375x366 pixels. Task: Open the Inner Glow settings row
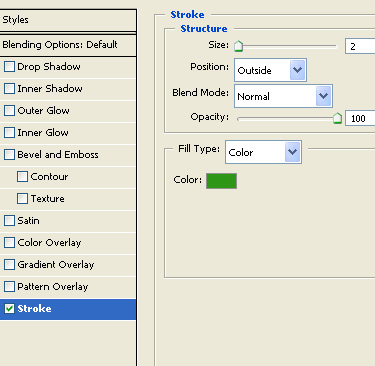pyautogui.click(x=68, y=133)
